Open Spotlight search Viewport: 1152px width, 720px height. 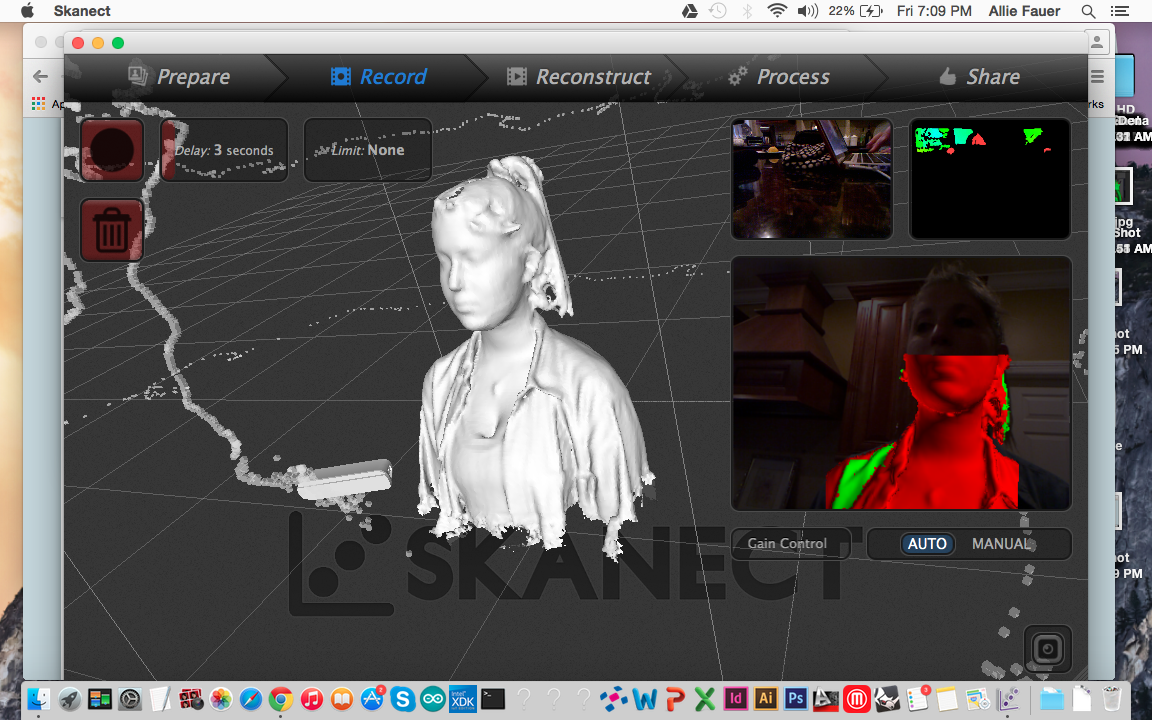pos(1088,11)
